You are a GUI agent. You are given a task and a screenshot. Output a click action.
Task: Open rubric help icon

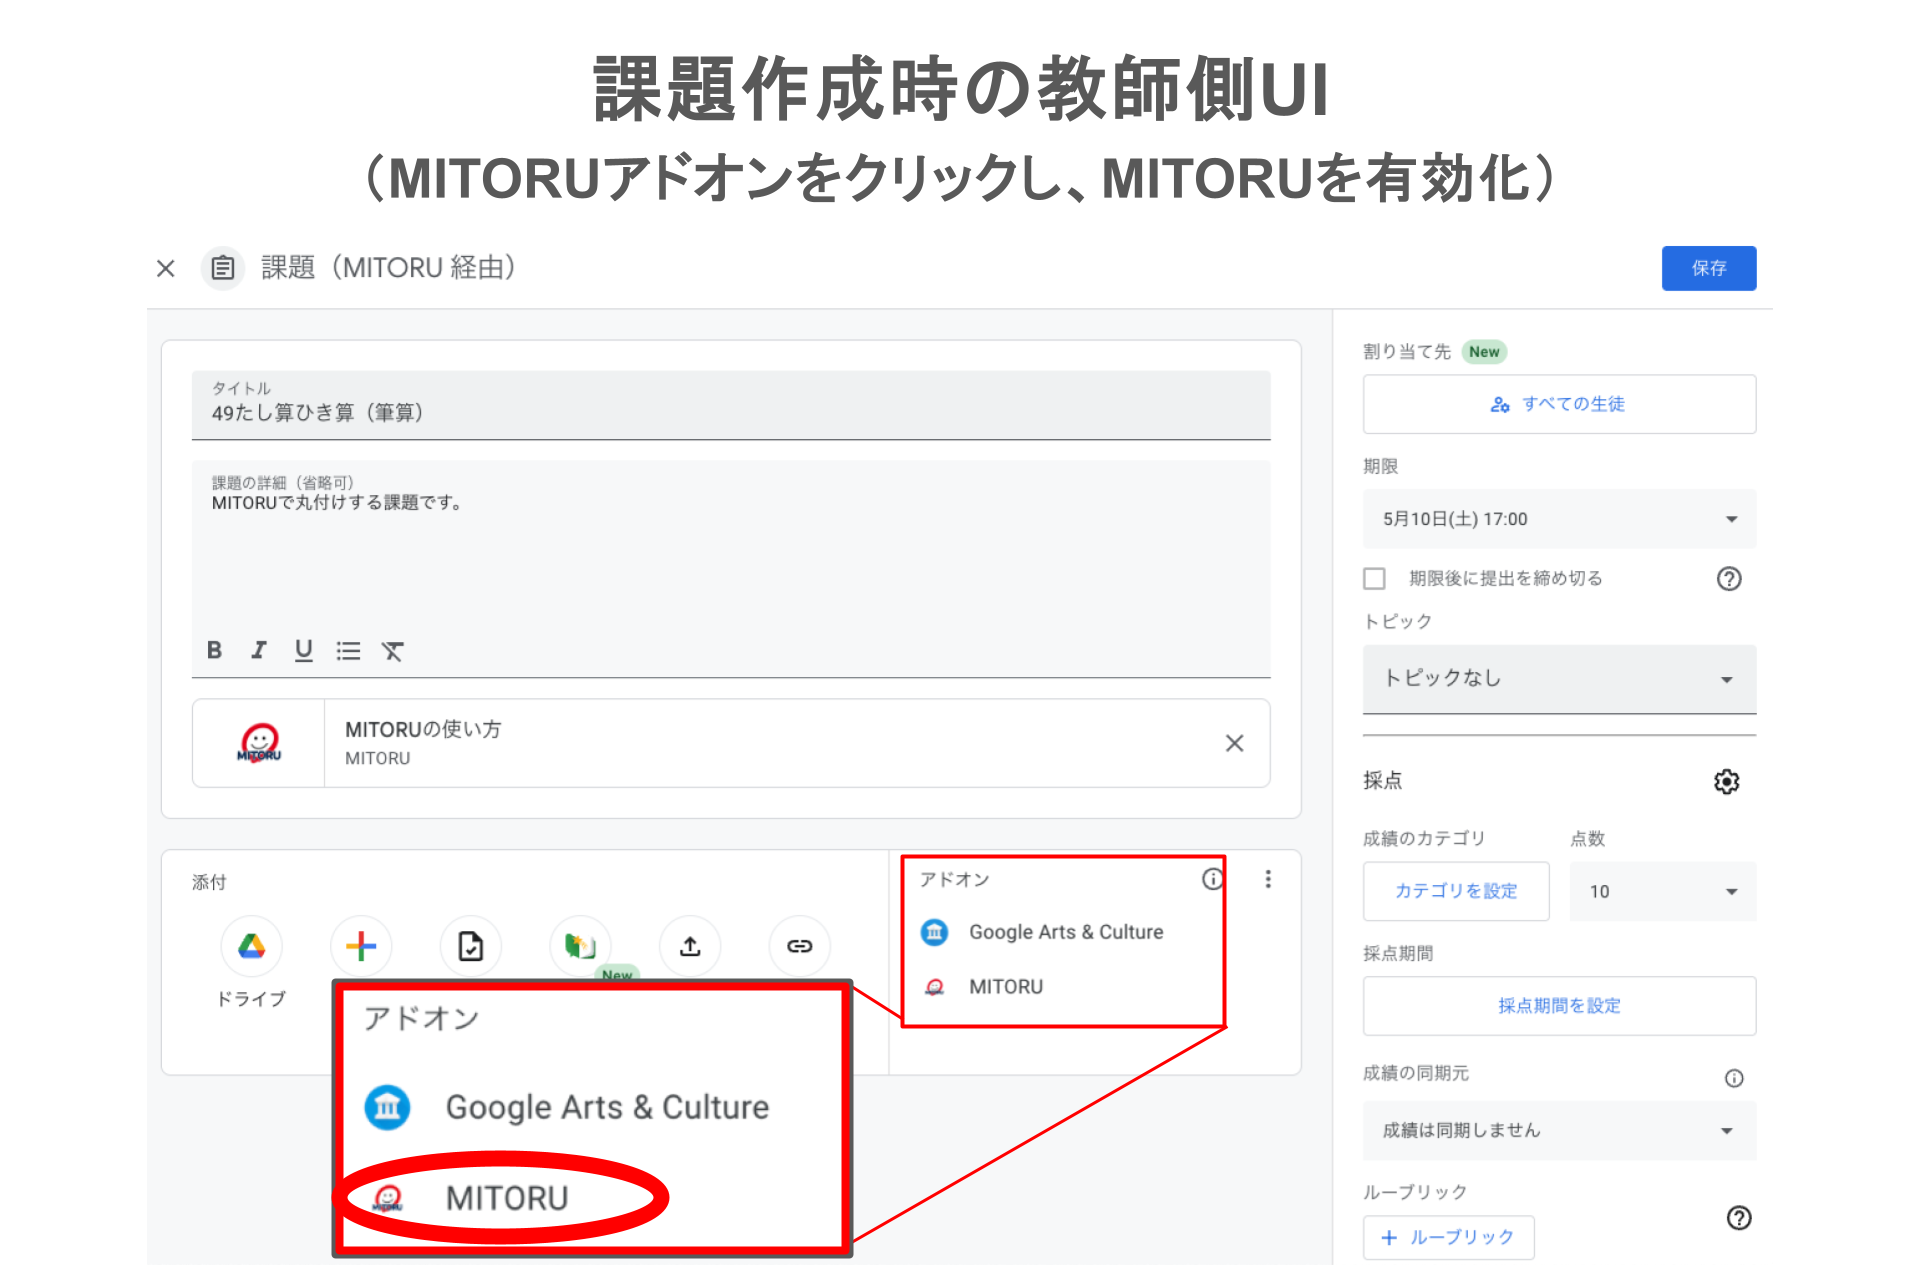click(1739, 1218)
